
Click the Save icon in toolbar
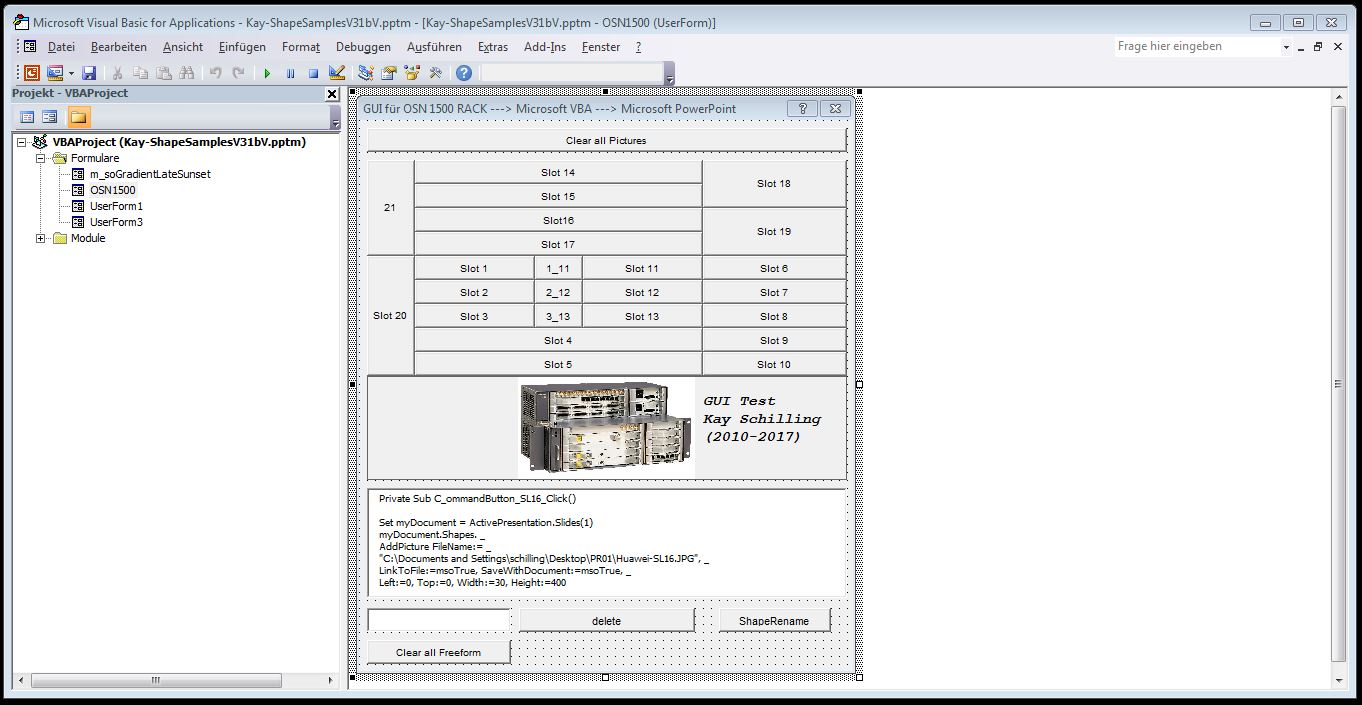click(x=89, y=73)
